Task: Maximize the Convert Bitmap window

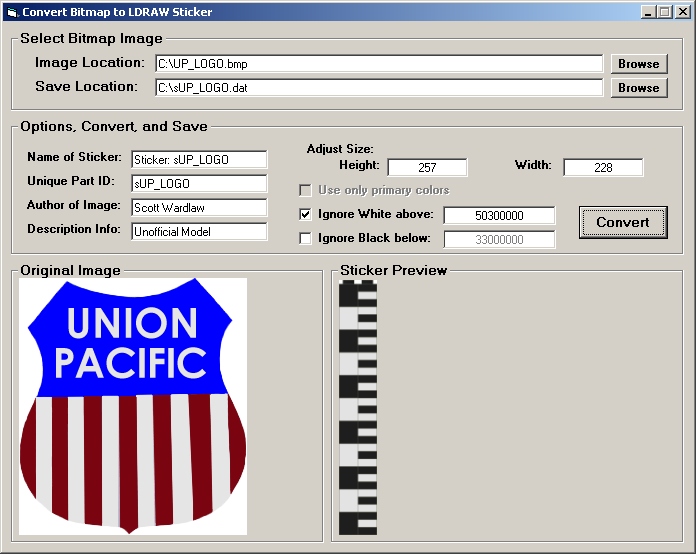Action: pos(664,12)
